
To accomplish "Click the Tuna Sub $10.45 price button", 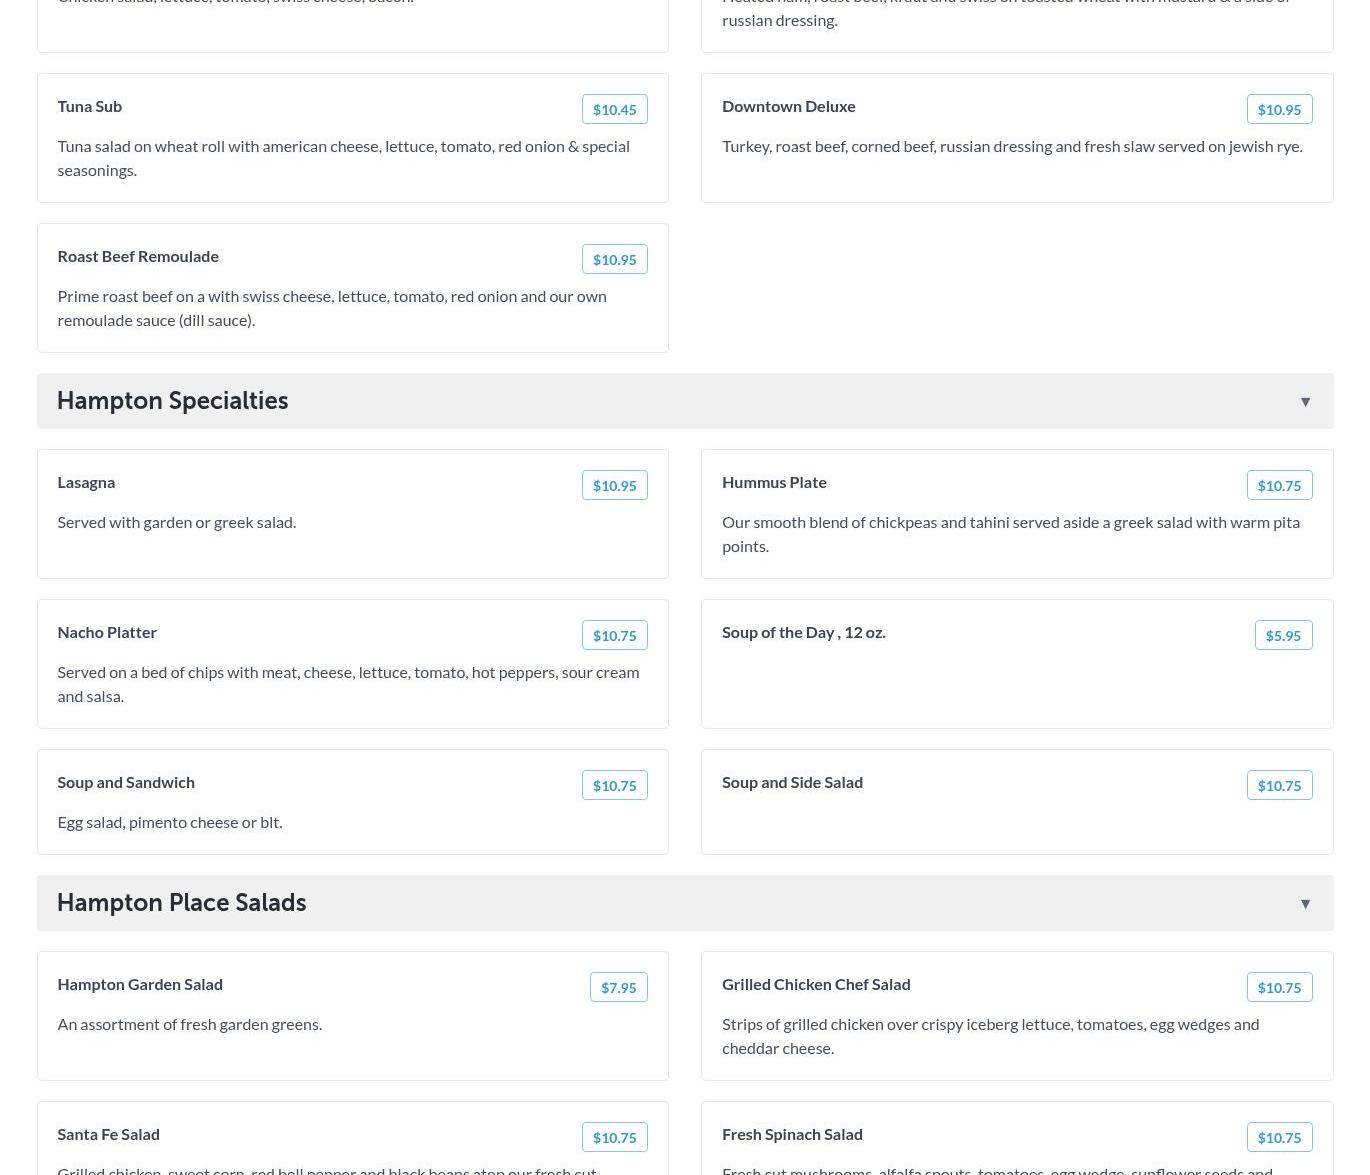I will [x=614, y=110].
